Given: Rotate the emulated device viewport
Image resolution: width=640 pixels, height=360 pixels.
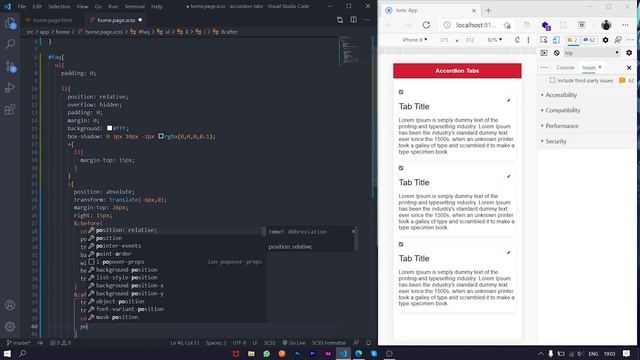Looking at the screenshot, I should point(518,40).
